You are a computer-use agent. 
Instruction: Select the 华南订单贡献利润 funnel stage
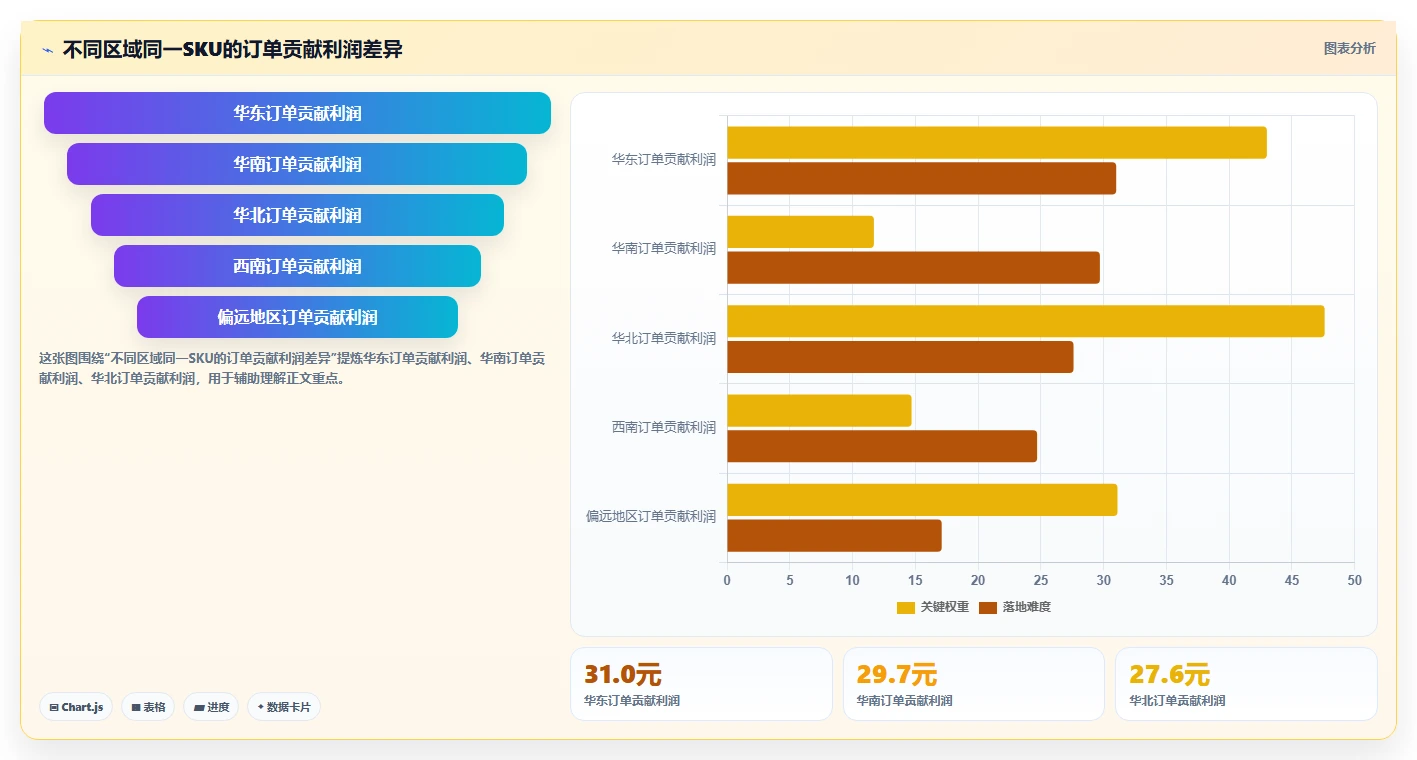297,164
